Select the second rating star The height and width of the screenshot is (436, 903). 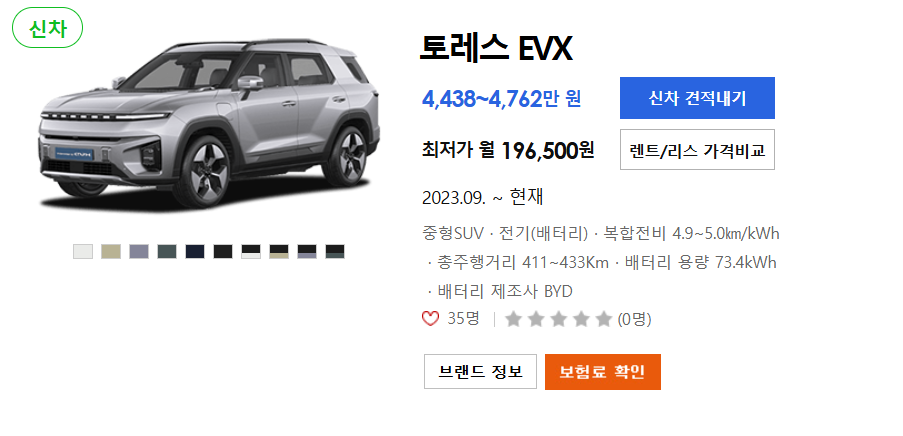coord(536,319)
